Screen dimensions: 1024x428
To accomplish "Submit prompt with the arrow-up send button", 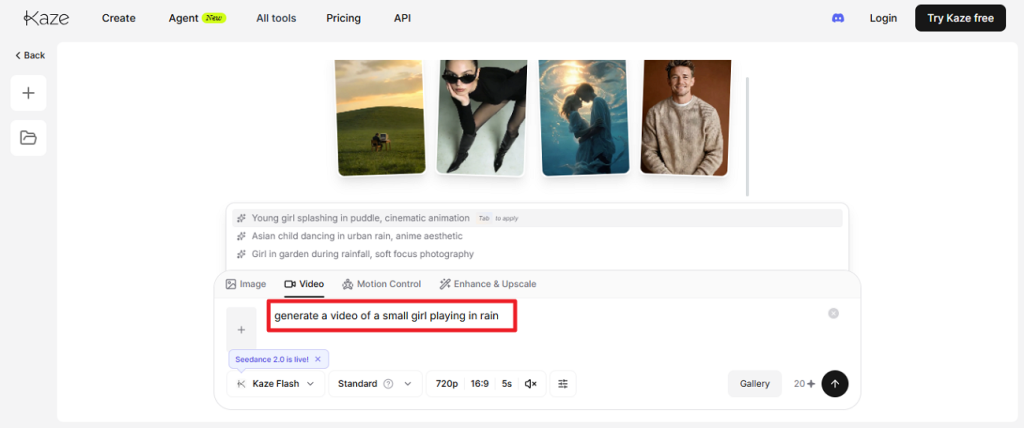I will [x=835, y=384].
